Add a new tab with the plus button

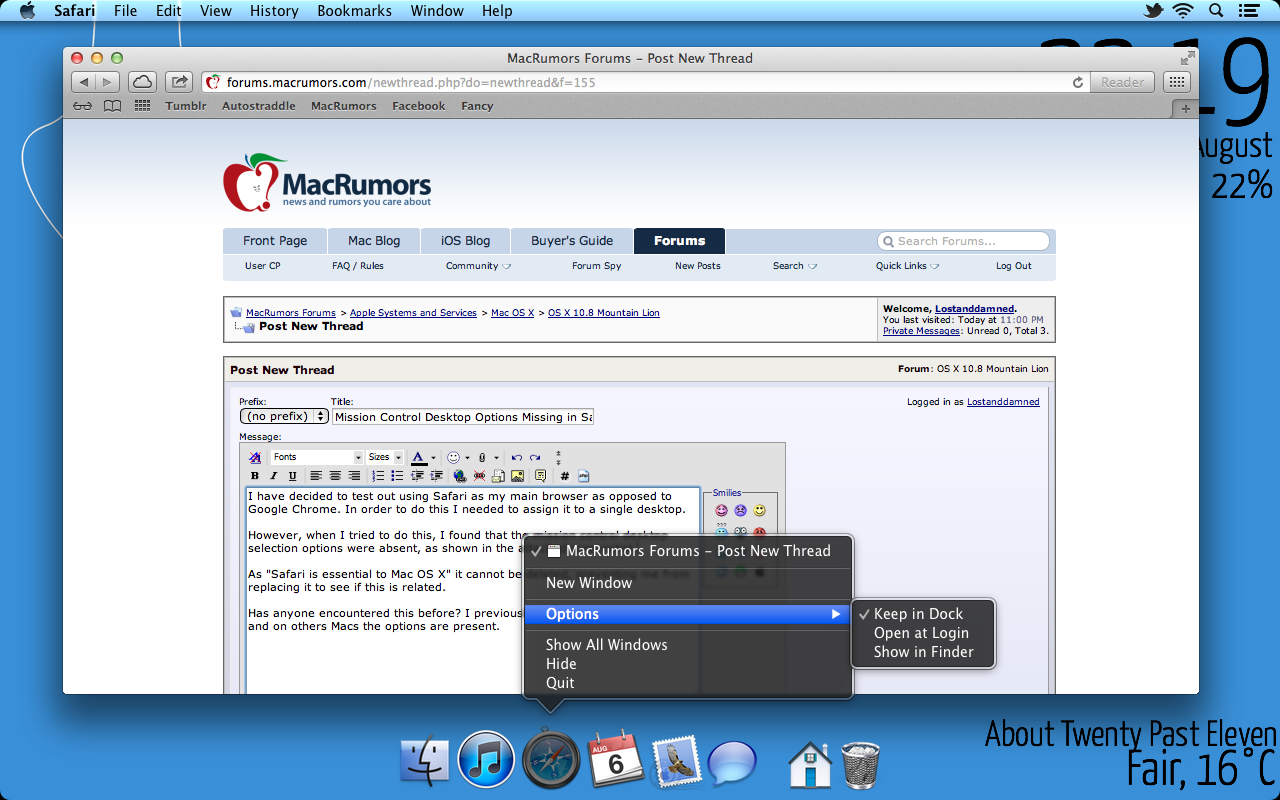(x=1186, y=108)
